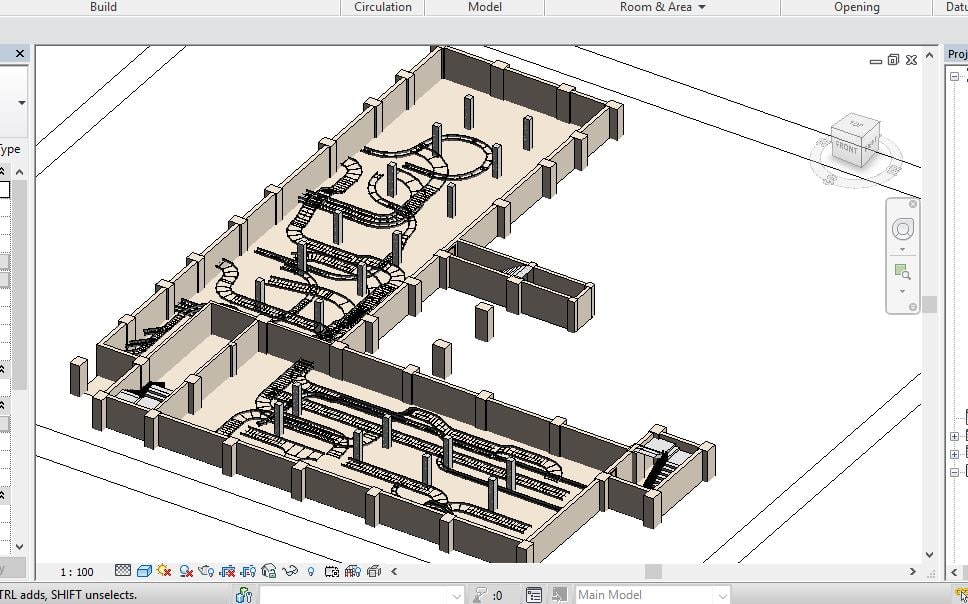The image size is (968, 604).
Task: Collapse the view control bar with the chevron
Action: (x=394, y=570)
